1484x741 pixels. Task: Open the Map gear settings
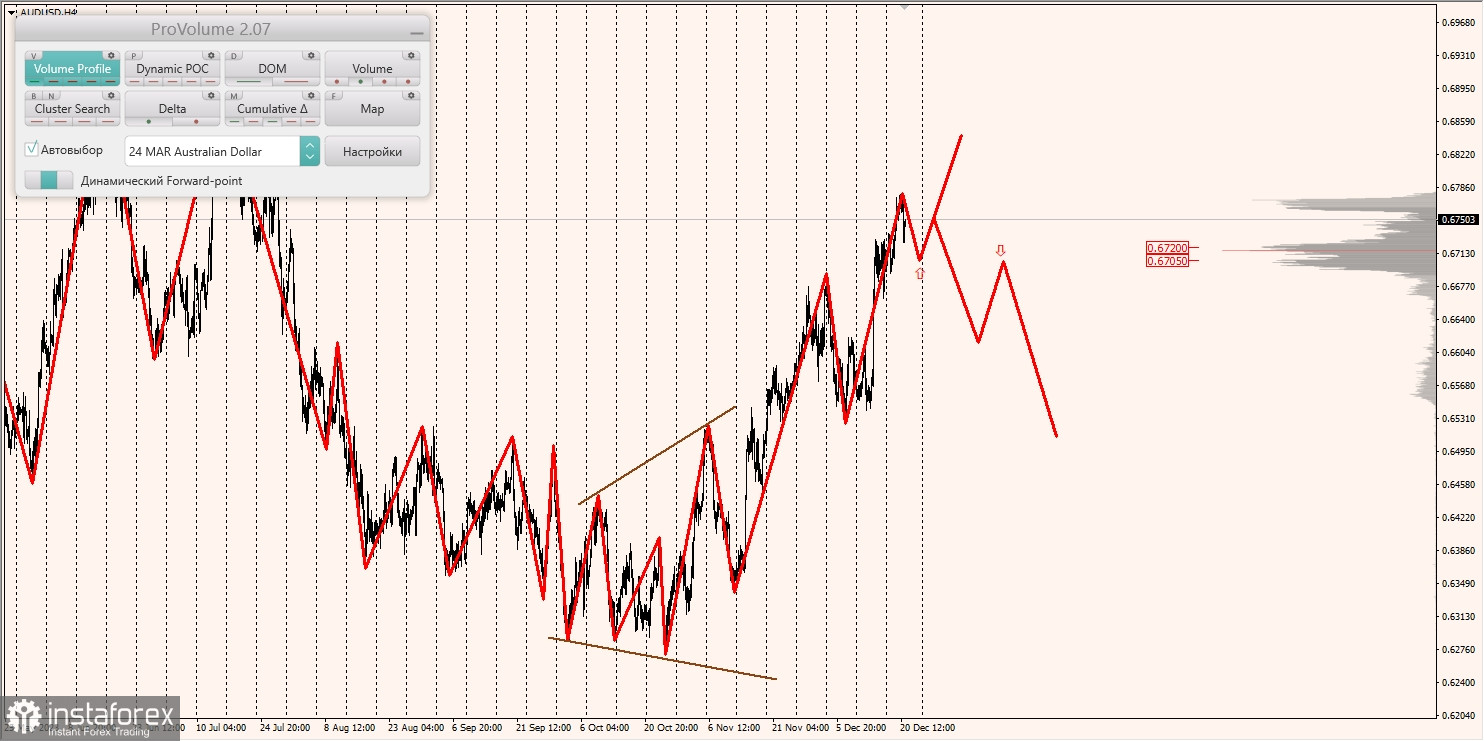click(x=411, y=96)
